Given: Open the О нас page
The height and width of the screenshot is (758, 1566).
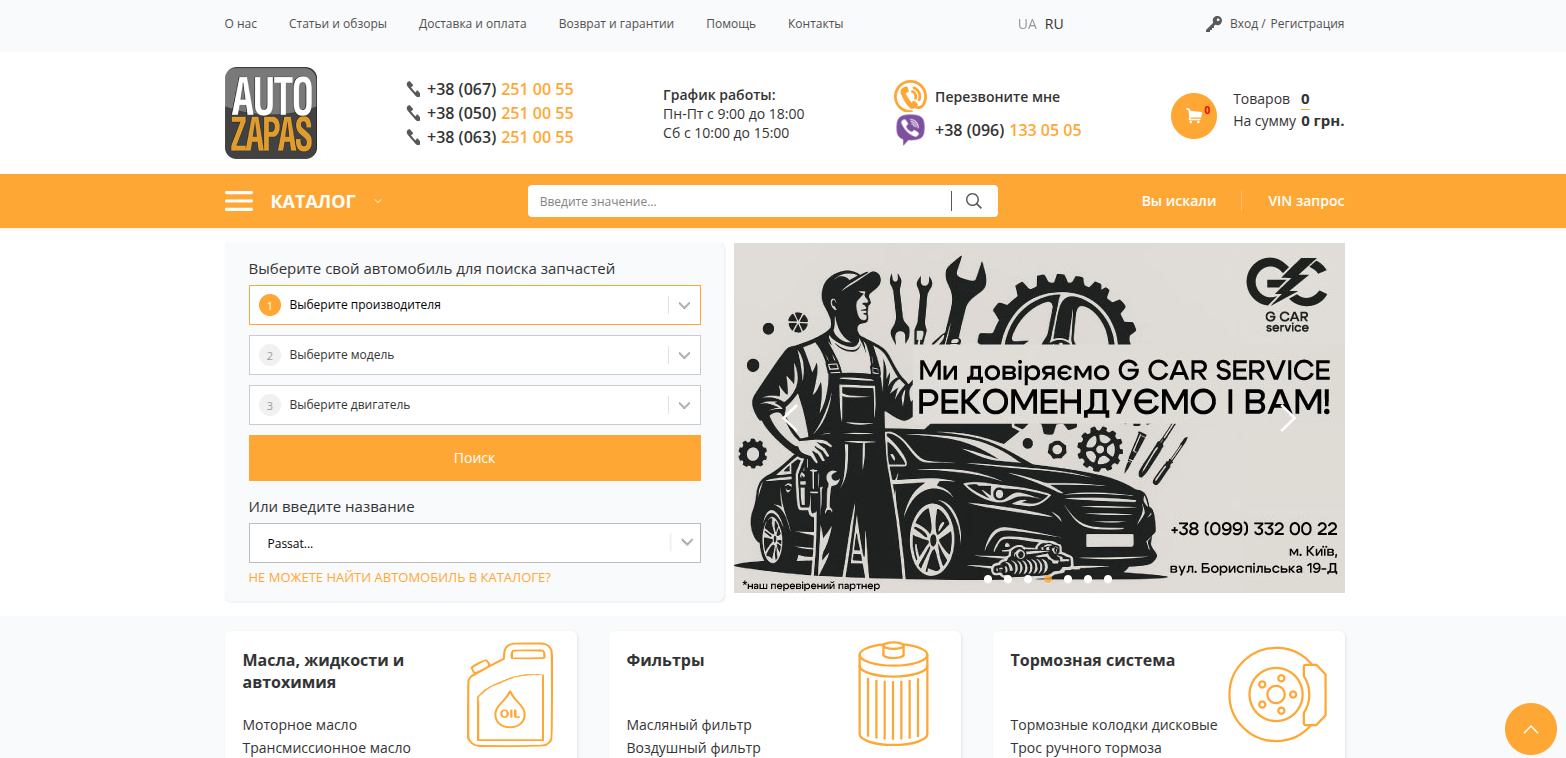Looking at the screenshot, I should pos(241,24).
